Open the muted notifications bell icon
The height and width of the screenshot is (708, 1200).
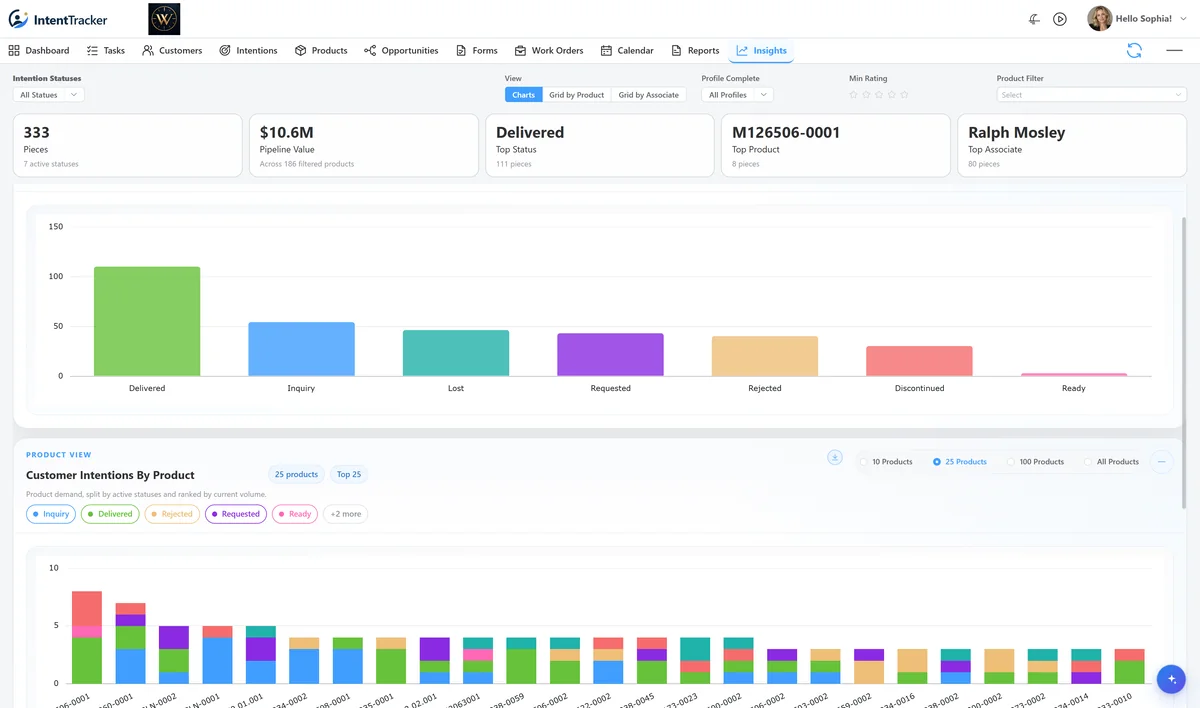(x=1034, y=19)
